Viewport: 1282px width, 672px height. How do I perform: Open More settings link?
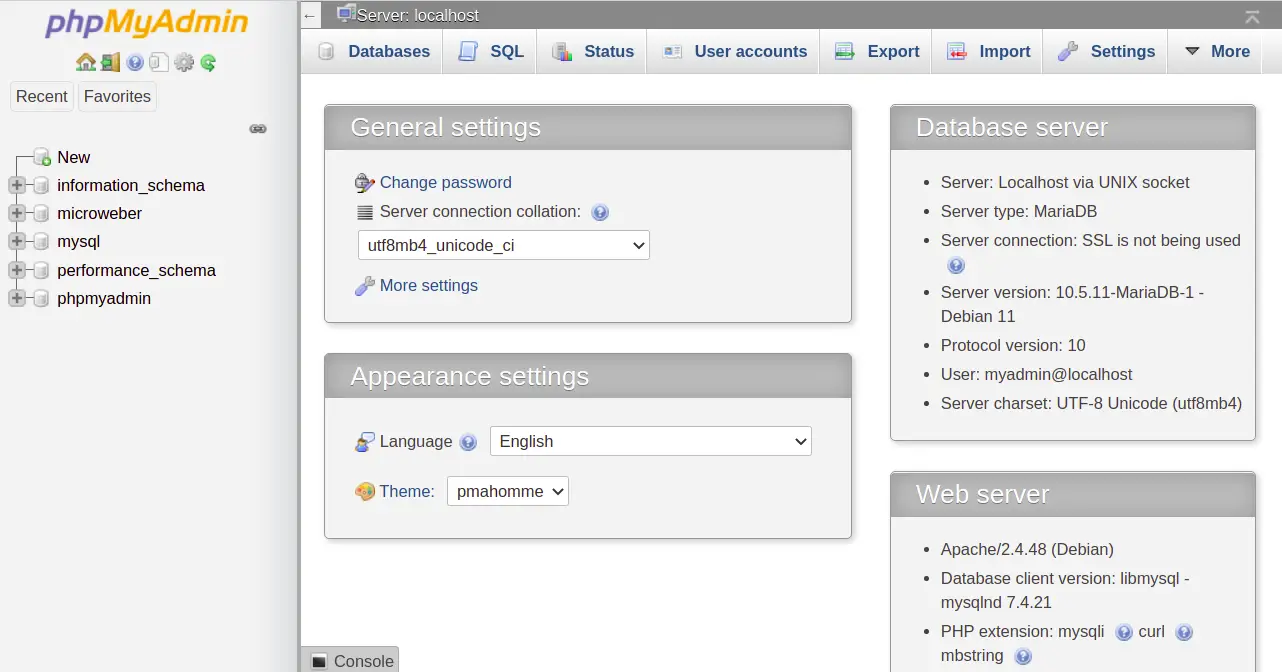[x=428, y=285]
